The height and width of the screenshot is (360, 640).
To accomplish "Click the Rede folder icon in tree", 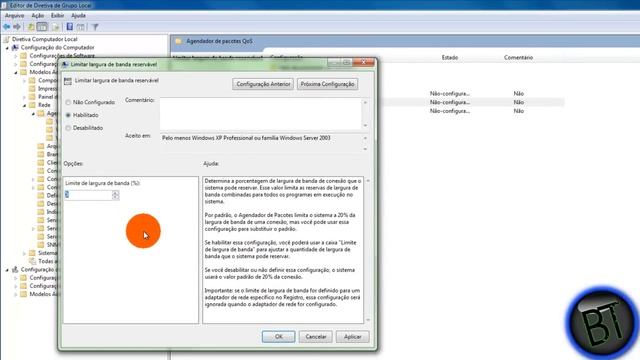I will [x=32, y=105].
